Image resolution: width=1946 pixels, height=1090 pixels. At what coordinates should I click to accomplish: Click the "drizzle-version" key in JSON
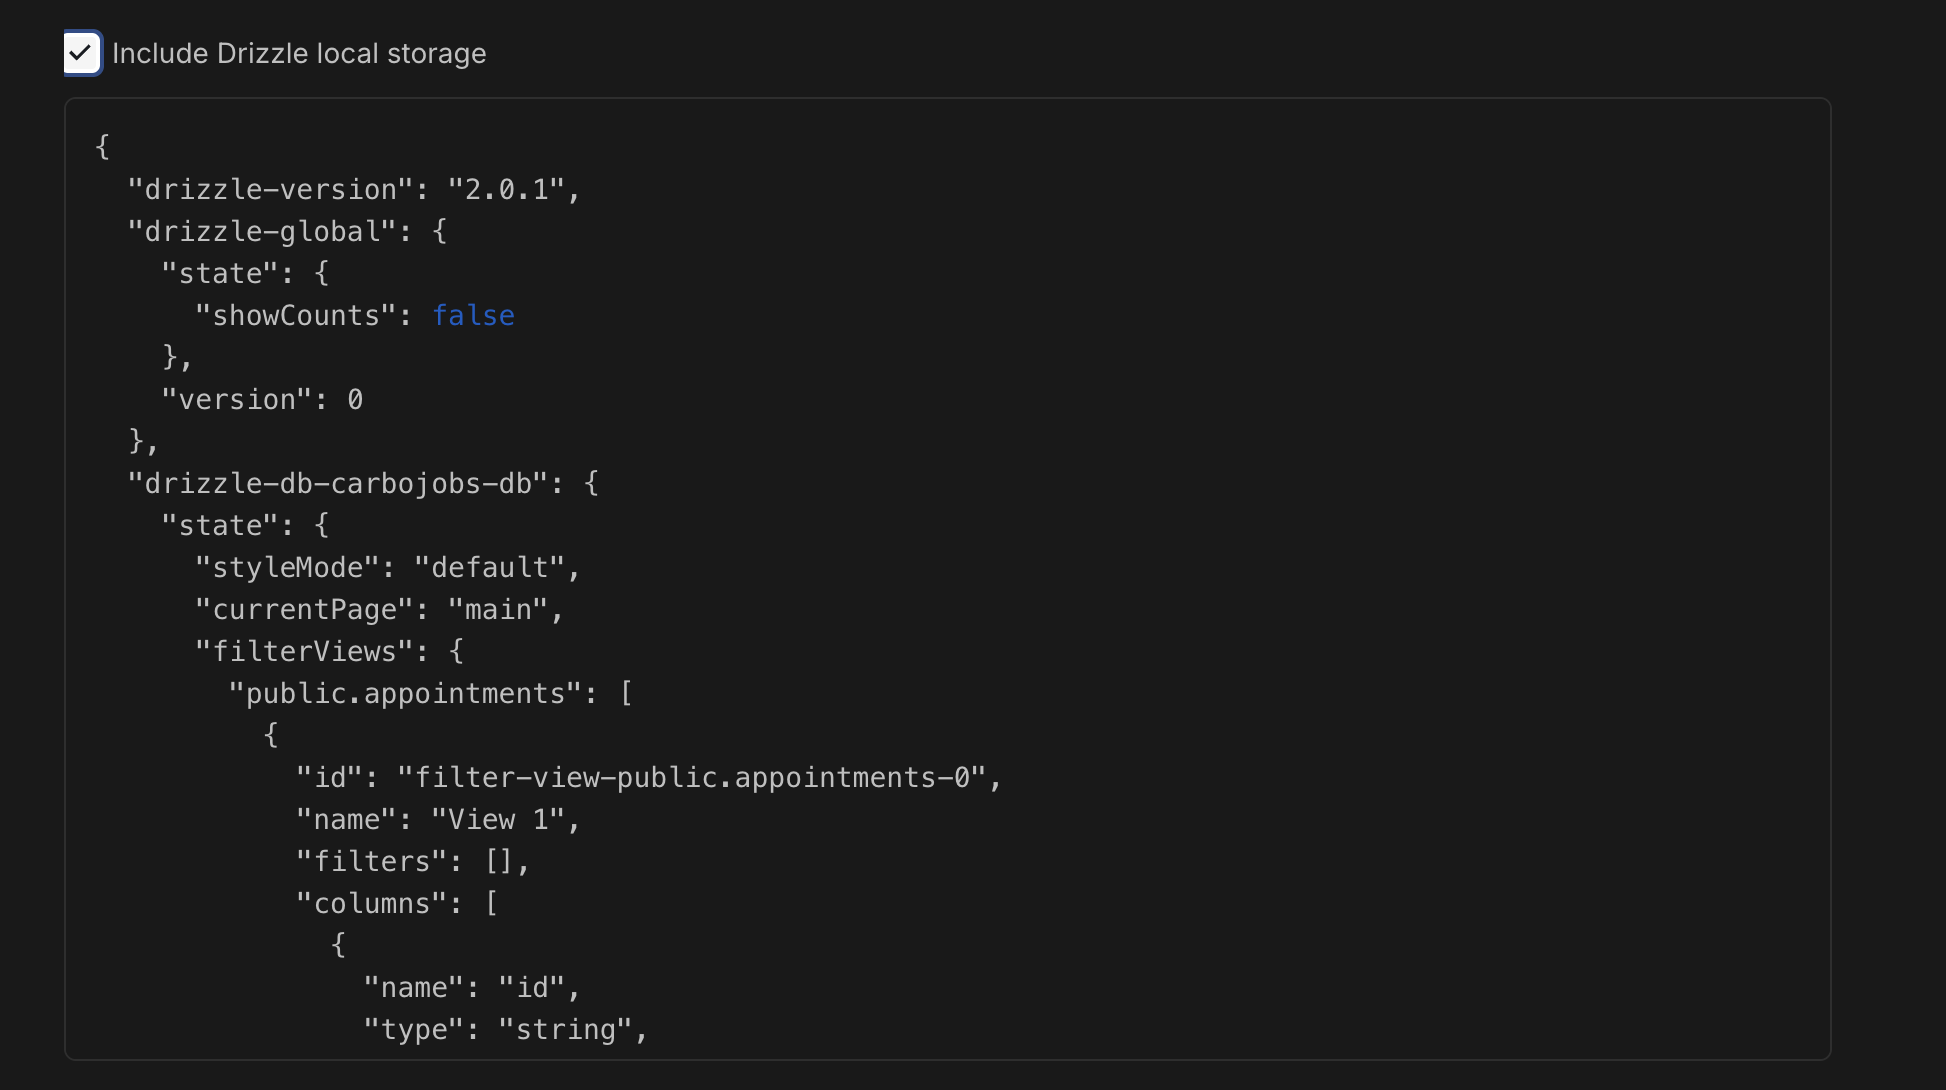coord(270,189)
